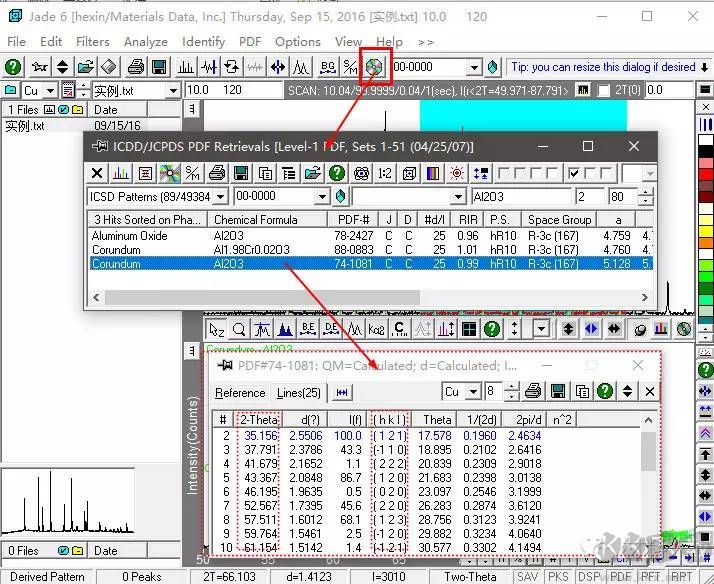
Task: Click the eraser icon in main toolbar
Action: click(x=109, y=67)
